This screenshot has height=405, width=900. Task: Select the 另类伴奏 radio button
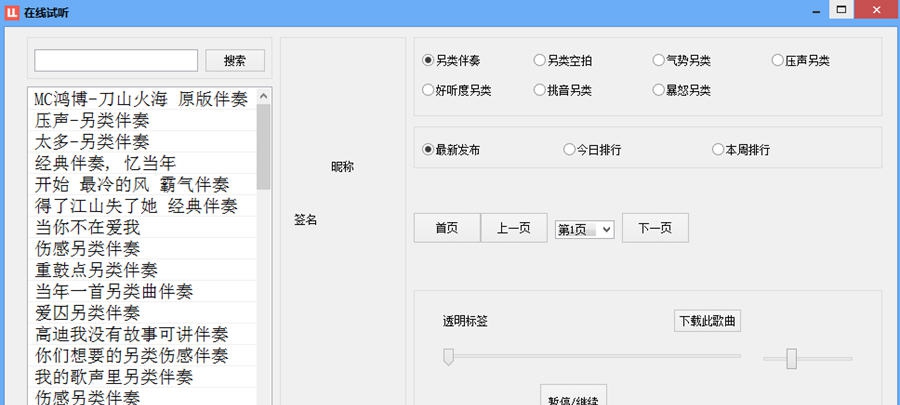coord(451,60)
